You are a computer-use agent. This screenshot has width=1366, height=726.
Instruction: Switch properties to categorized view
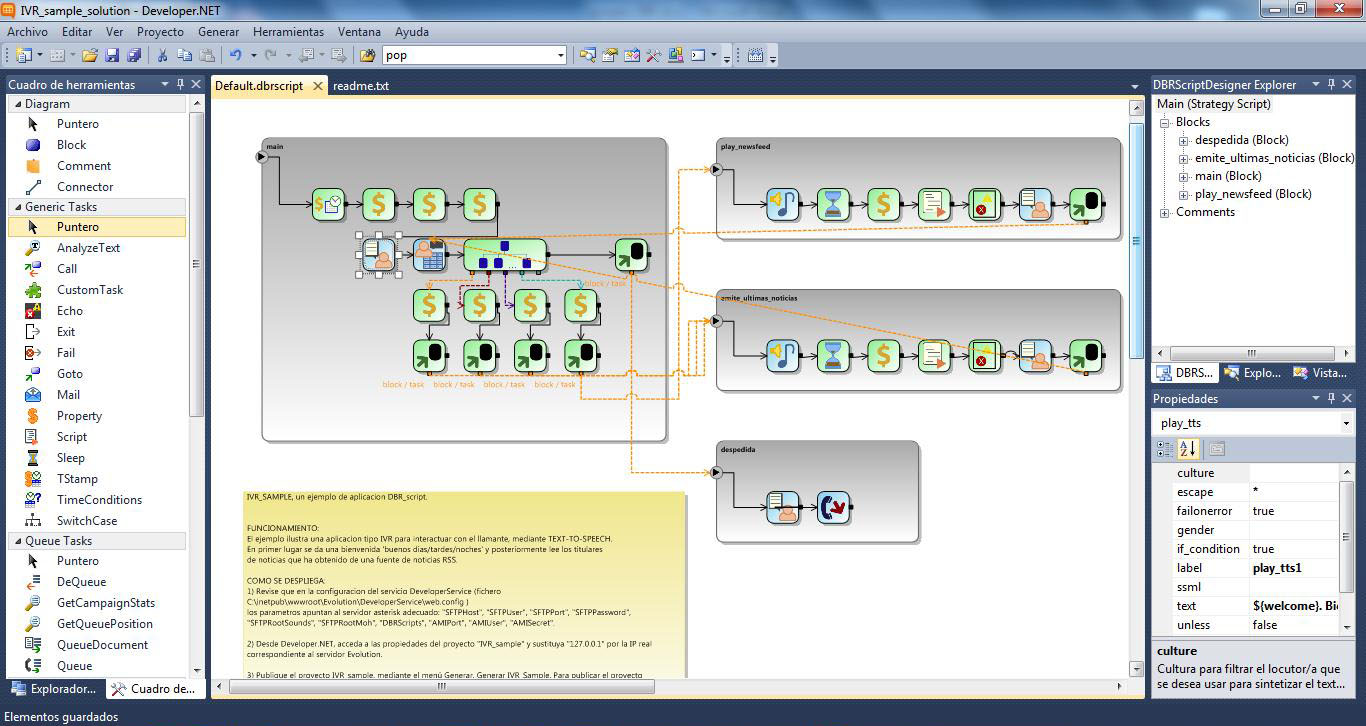point(1165,449)
